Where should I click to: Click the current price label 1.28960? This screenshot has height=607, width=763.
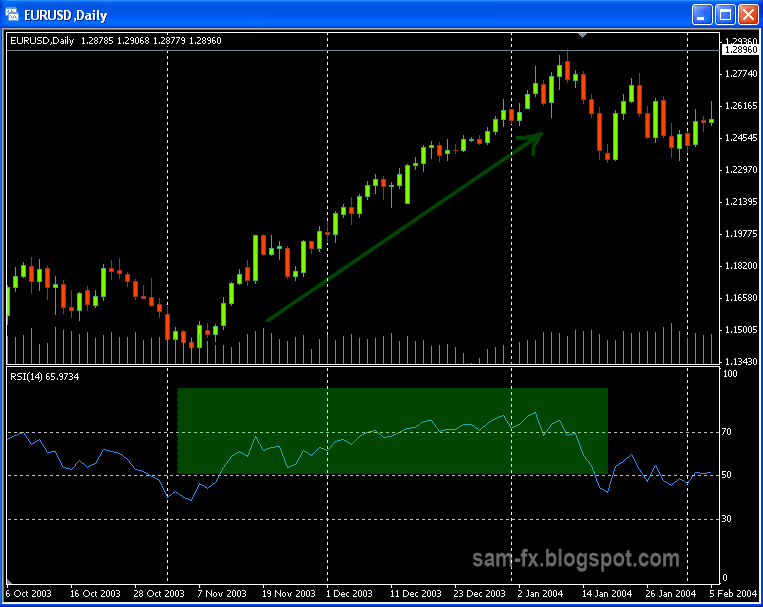741,50
